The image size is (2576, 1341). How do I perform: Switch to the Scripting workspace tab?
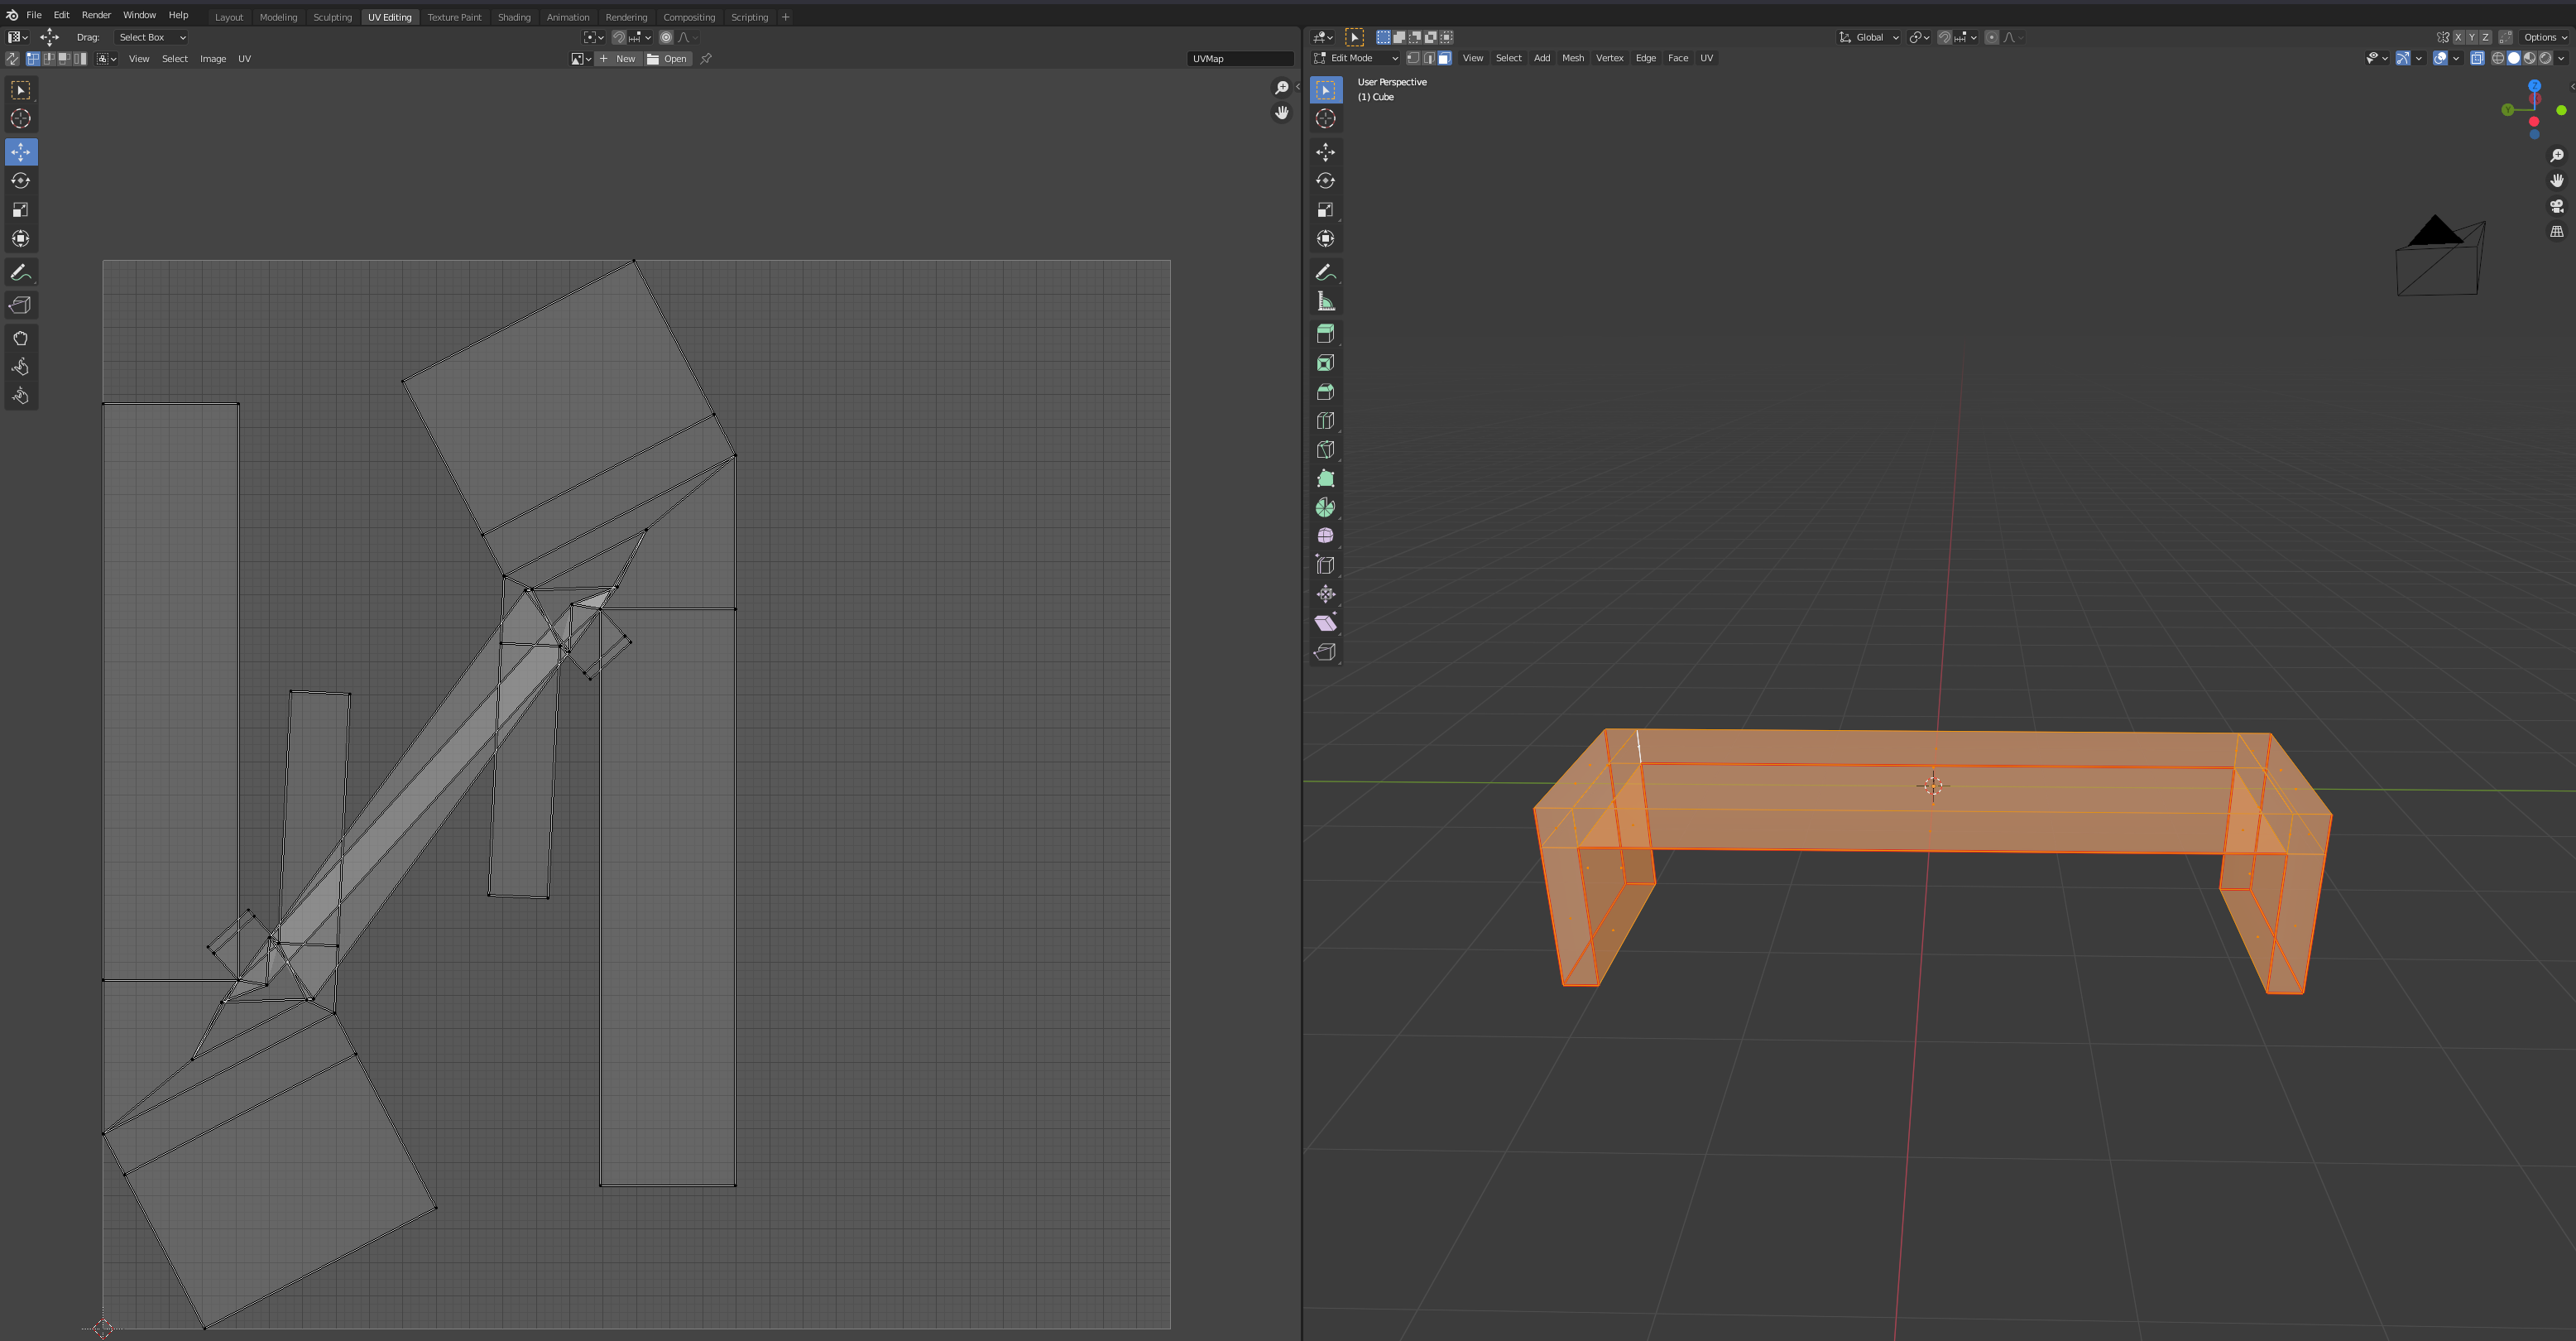pos(748,17)
